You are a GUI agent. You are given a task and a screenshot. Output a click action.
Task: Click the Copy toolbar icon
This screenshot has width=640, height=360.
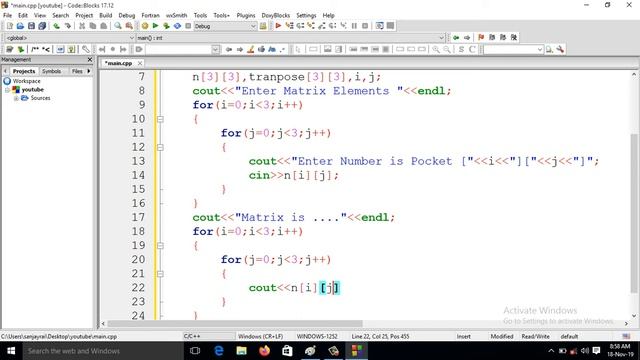tap(93, 26)
